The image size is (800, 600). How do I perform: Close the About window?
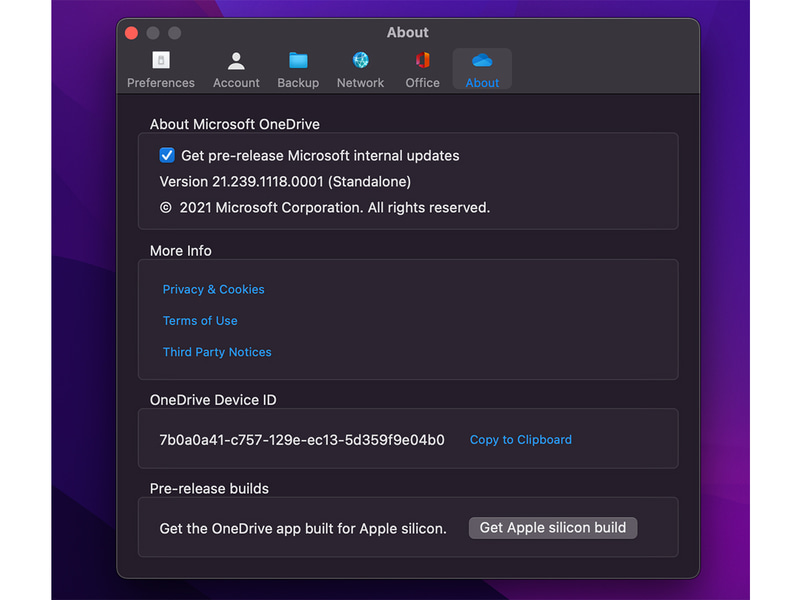pos(132,33)
